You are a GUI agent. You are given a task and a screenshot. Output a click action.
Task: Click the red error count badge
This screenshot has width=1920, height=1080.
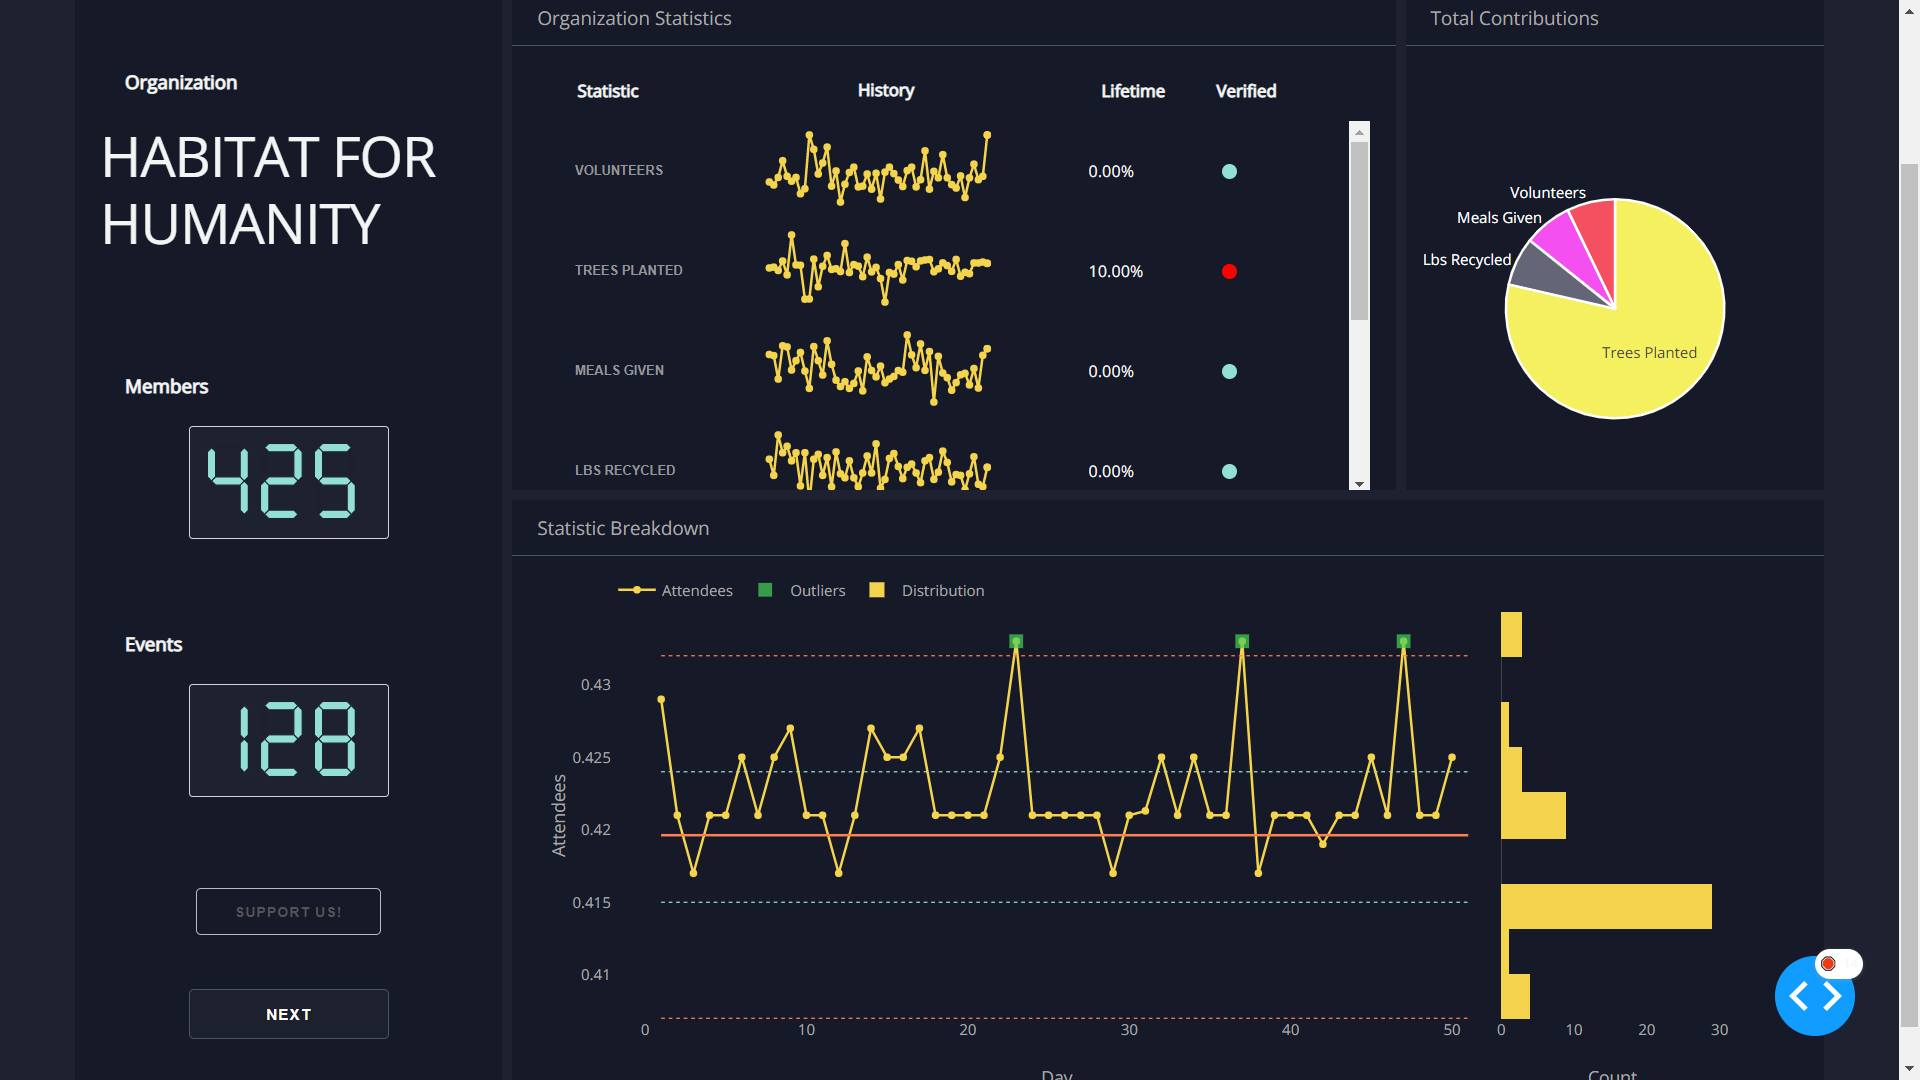click(x=1829, y=964)
